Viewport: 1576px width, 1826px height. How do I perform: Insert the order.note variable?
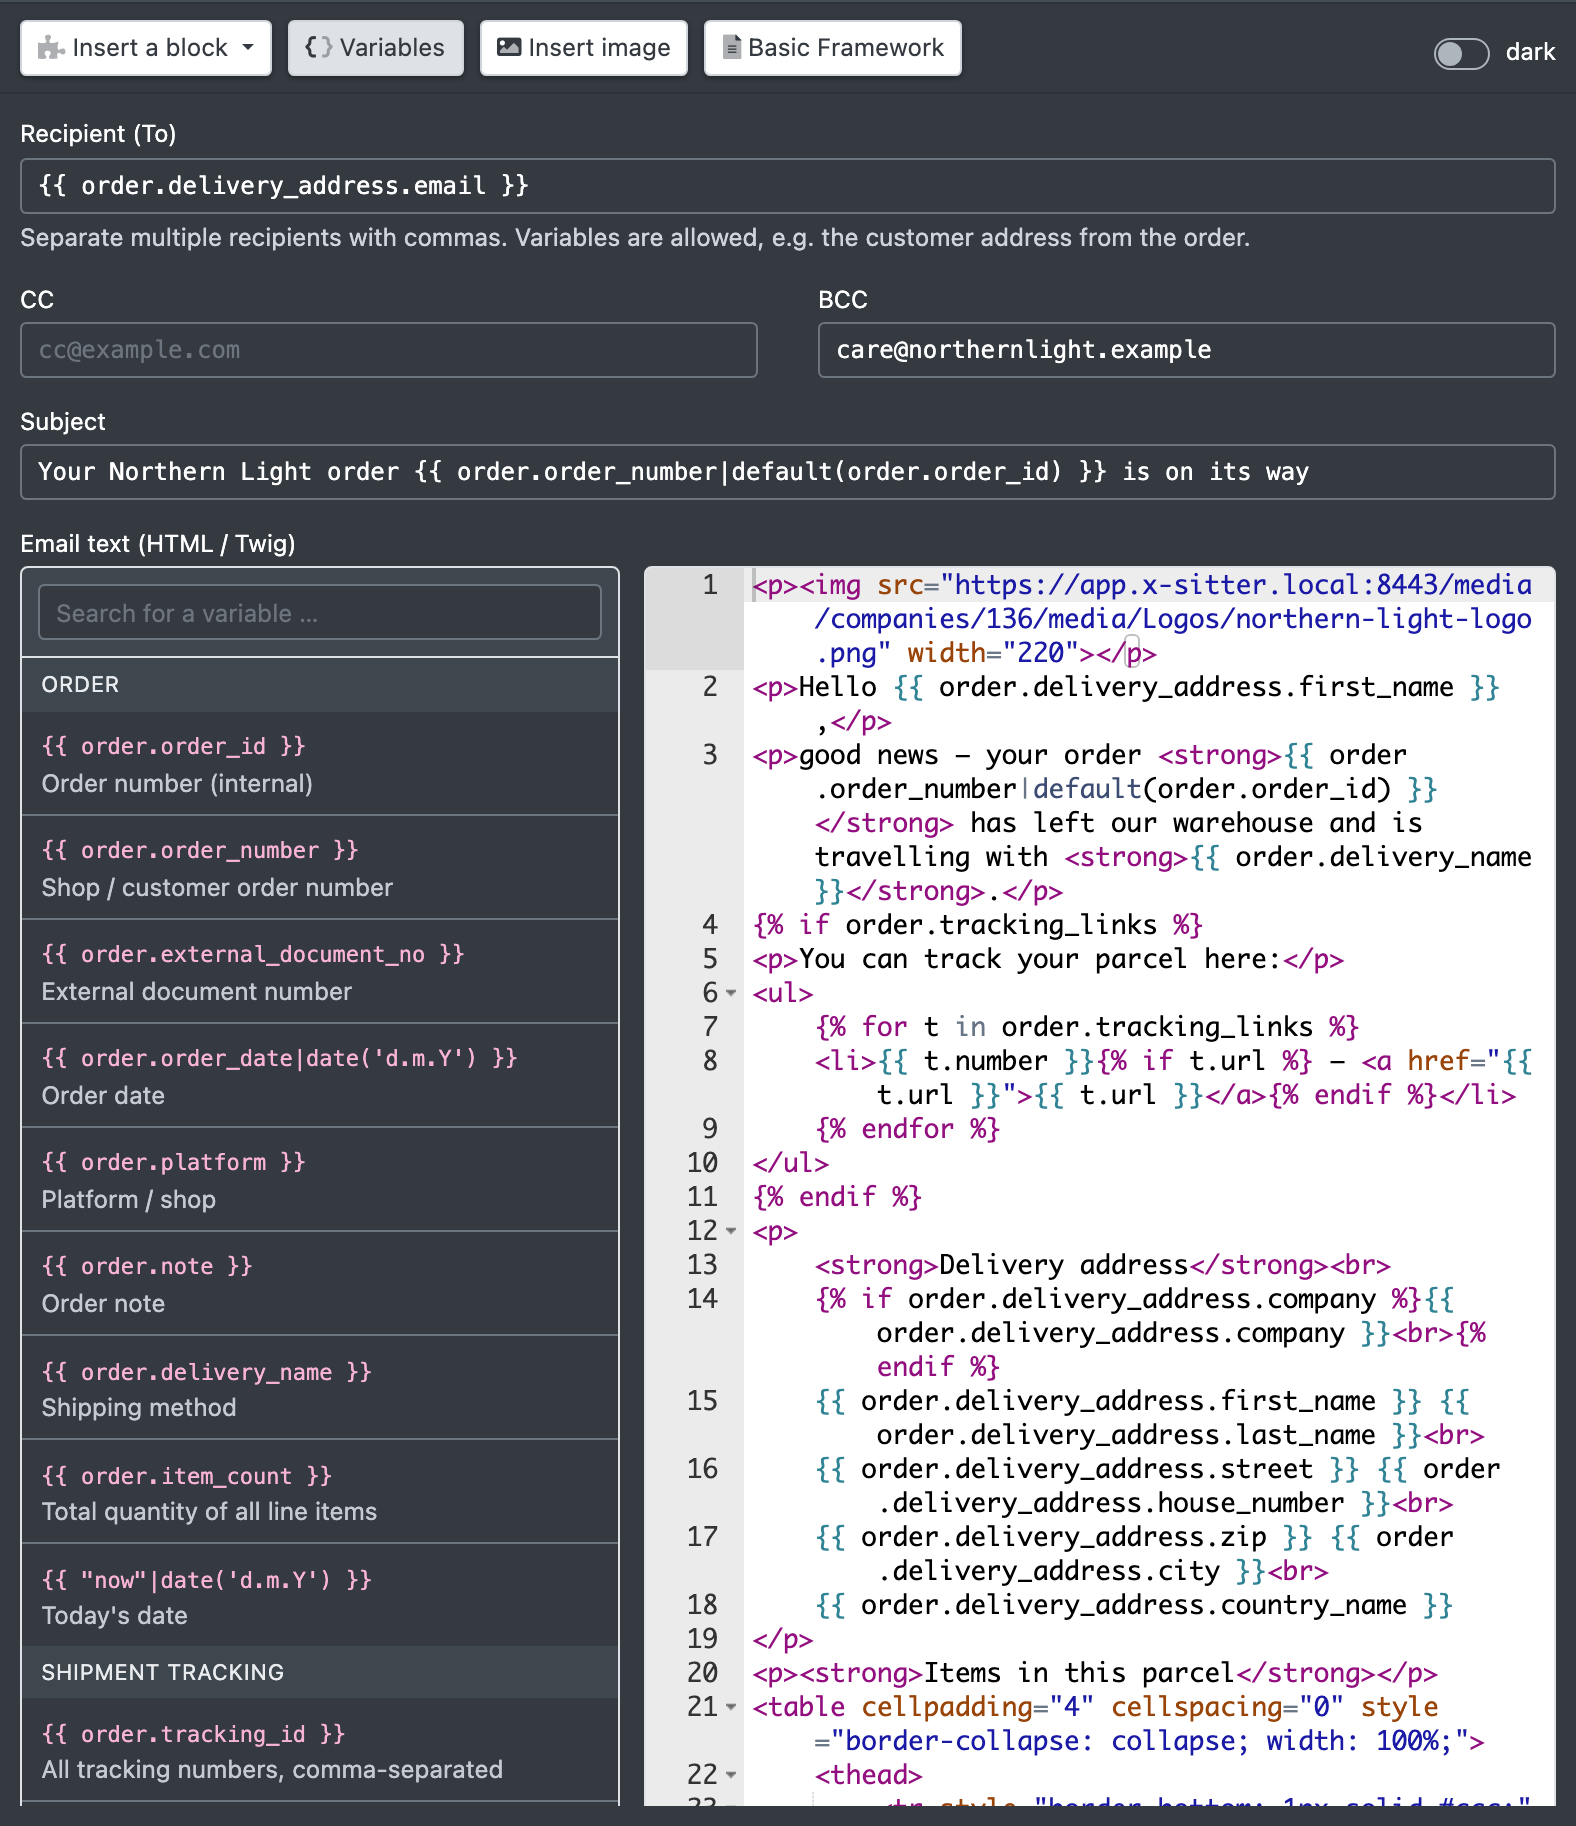(x=320, y=1284)
